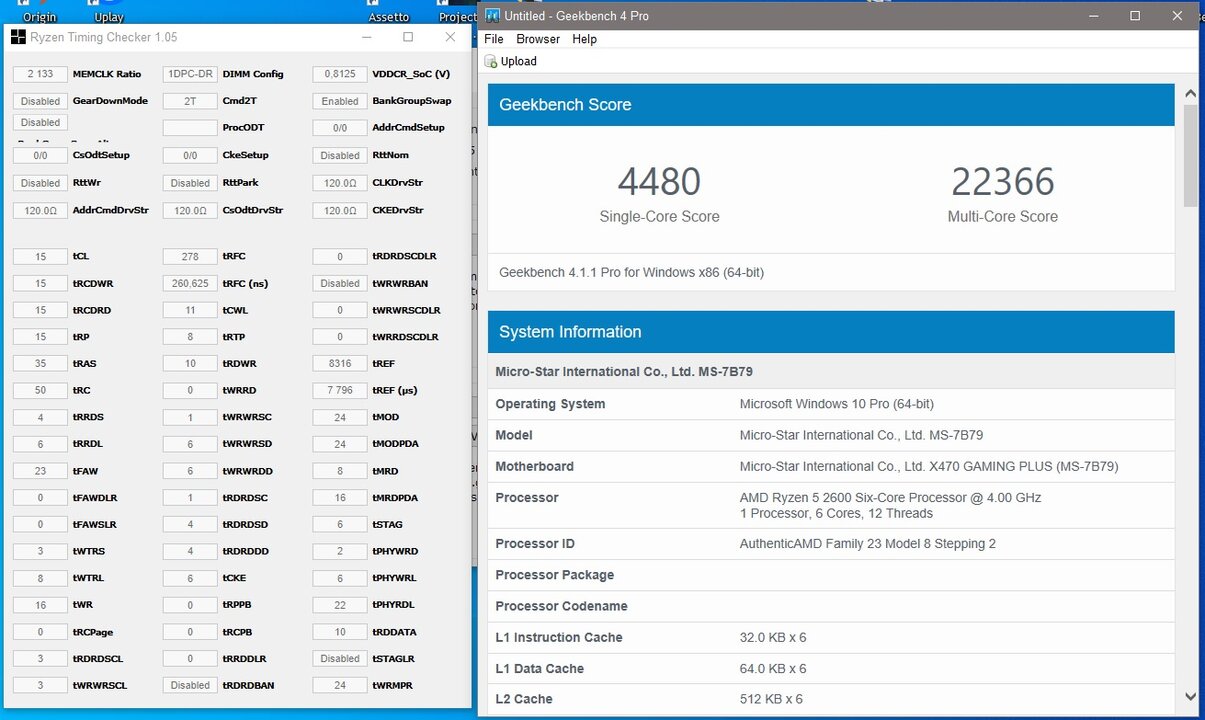Select the Origin desktop shortcut
Image resolution: width=1205 pixels, height=720 pixels.
(x=39, y=12)
